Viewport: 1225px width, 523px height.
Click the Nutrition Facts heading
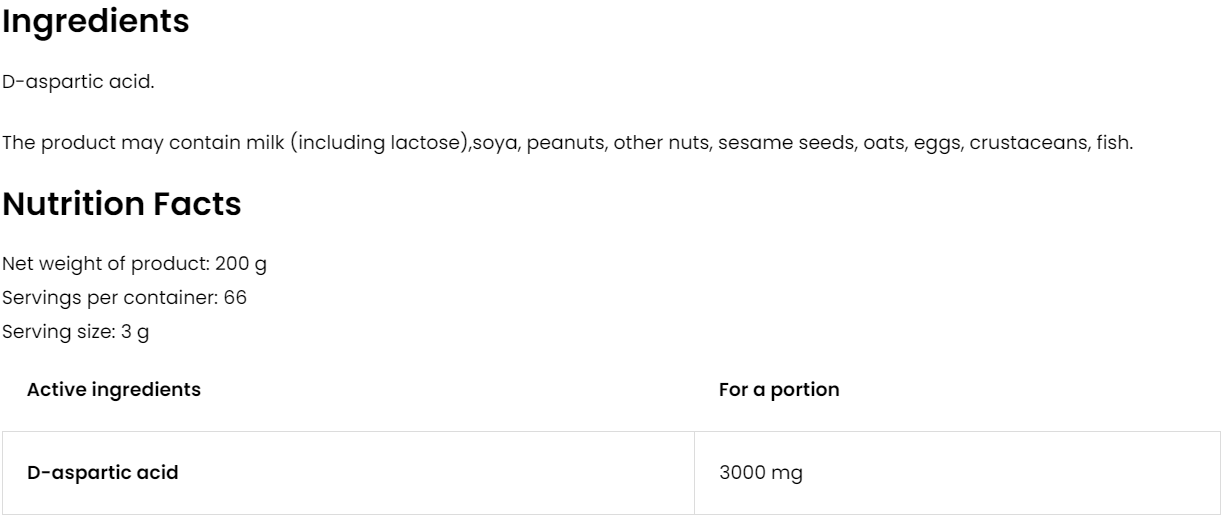121,204
